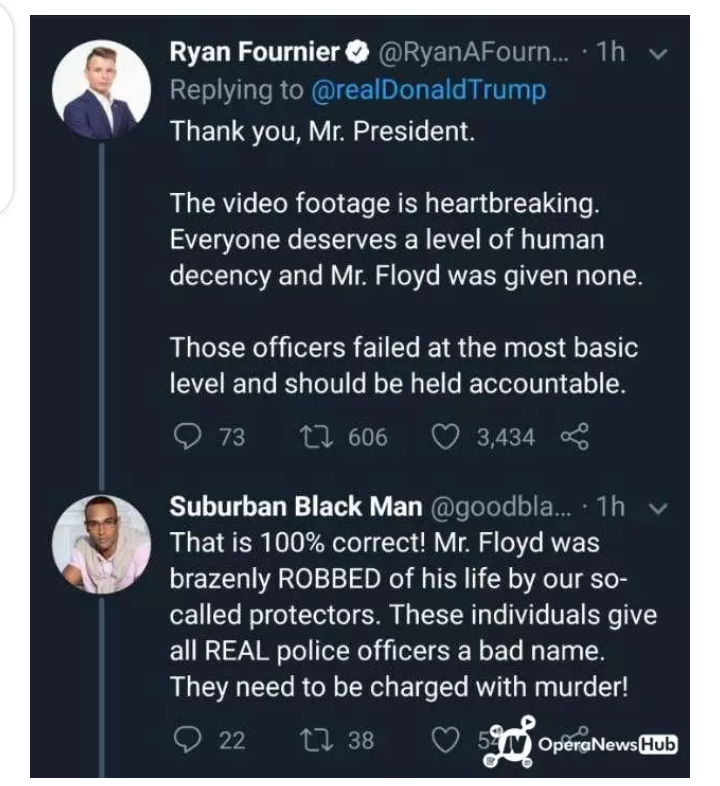Open Ryan Fournier's display name
The image size is (720, 786).
click(256, 53)
